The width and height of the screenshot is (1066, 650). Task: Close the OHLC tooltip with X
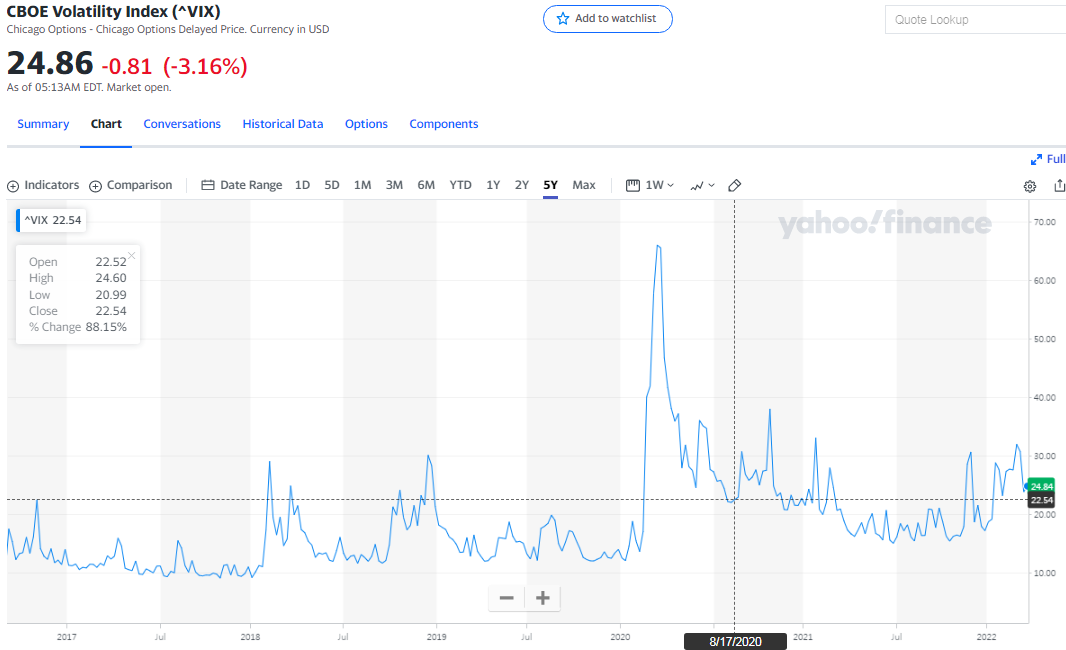132,256
